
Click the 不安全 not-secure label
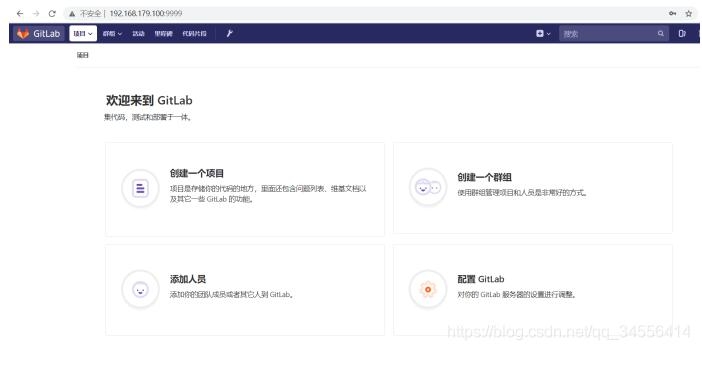(90, 13)
